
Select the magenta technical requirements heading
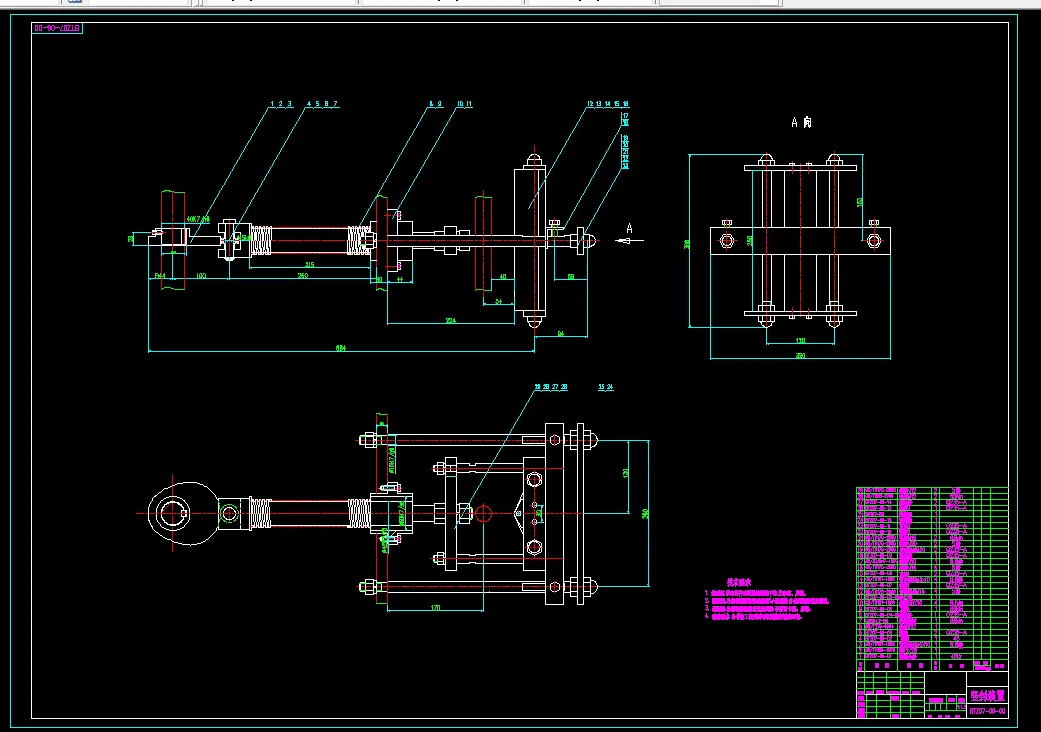click(x=738, y=582)
